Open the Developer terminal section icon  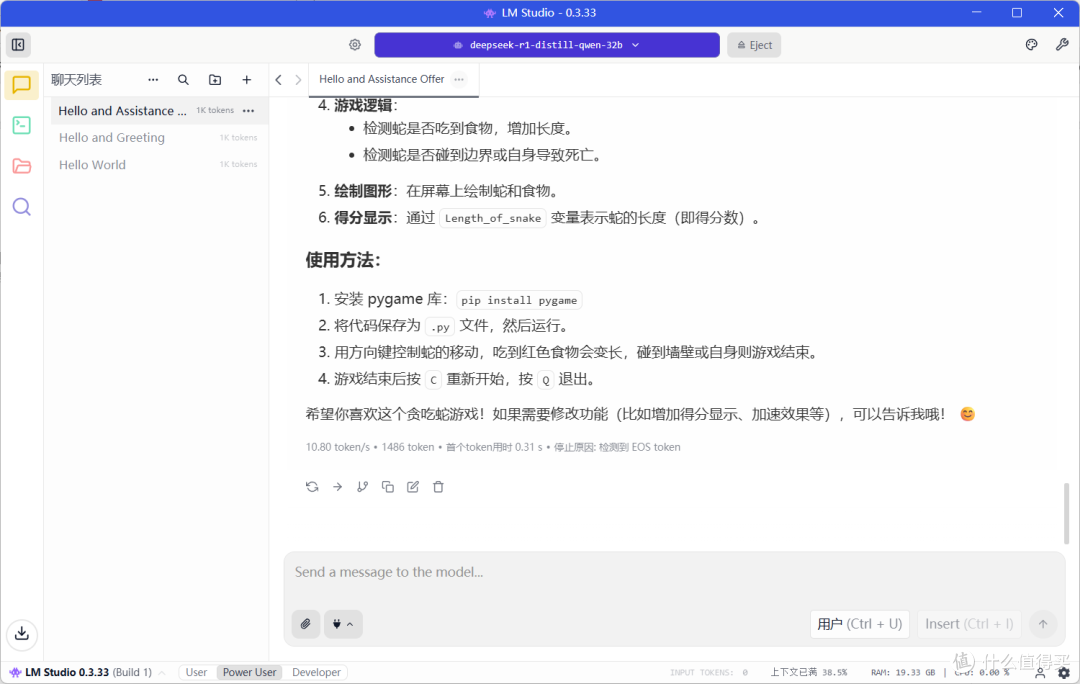21,125
